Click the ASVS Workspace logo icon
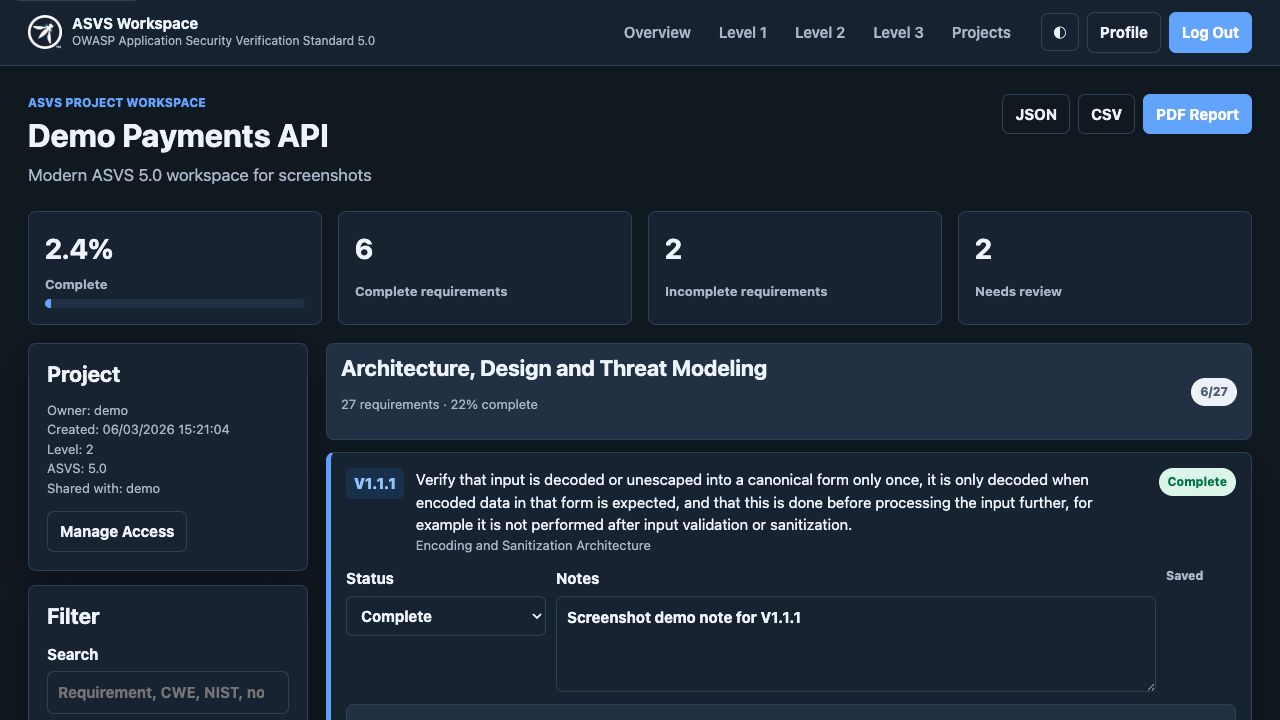This screenshot has height=720, width=1280. click(45, 32)
